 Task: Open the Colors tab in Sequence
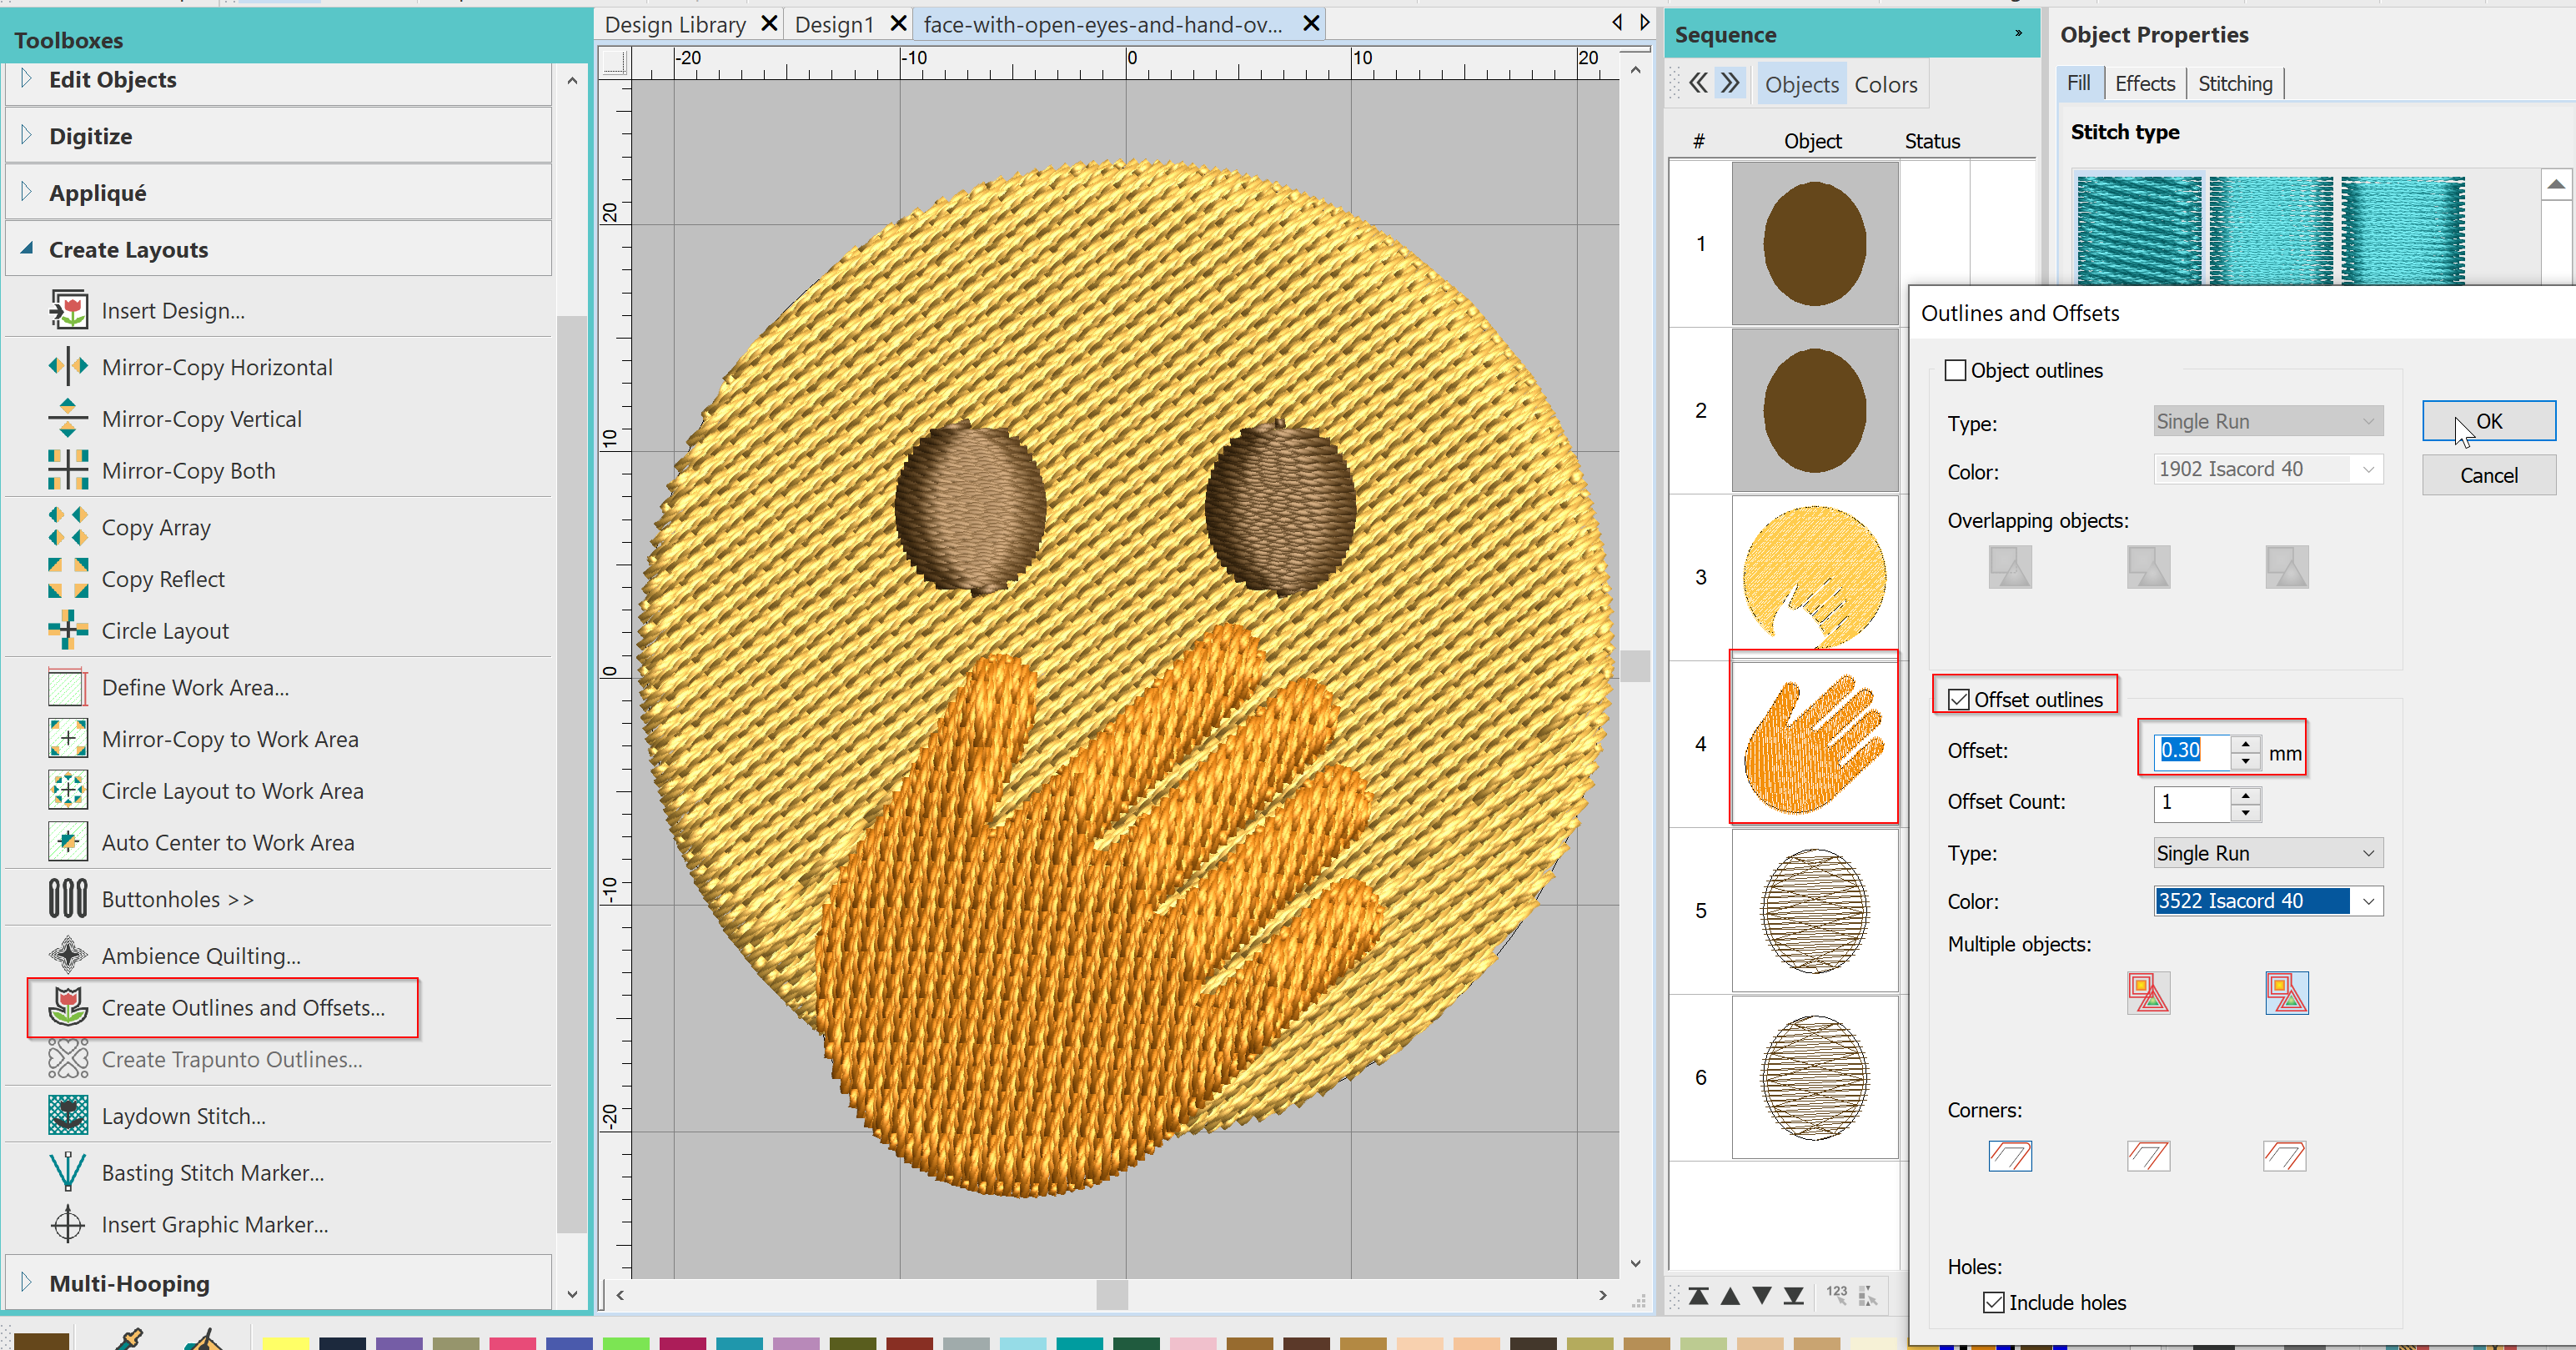[1886, 85]
